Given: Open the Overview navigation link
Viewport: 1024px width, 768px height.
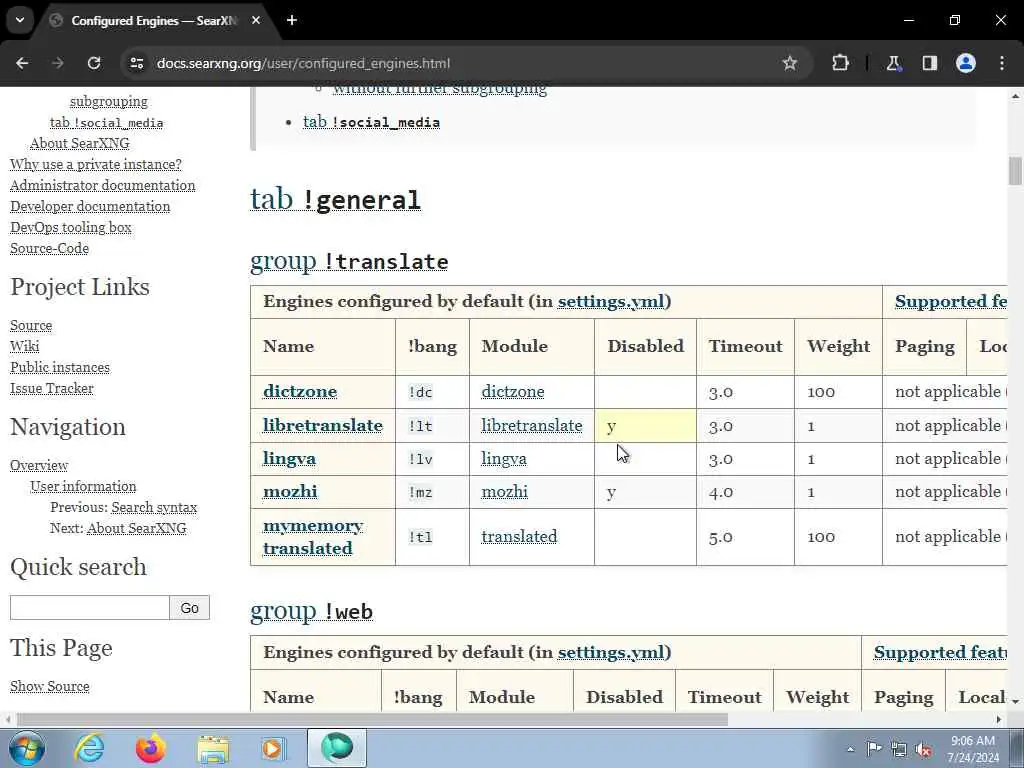Looking at the screenshot, I should pos(39,465).
